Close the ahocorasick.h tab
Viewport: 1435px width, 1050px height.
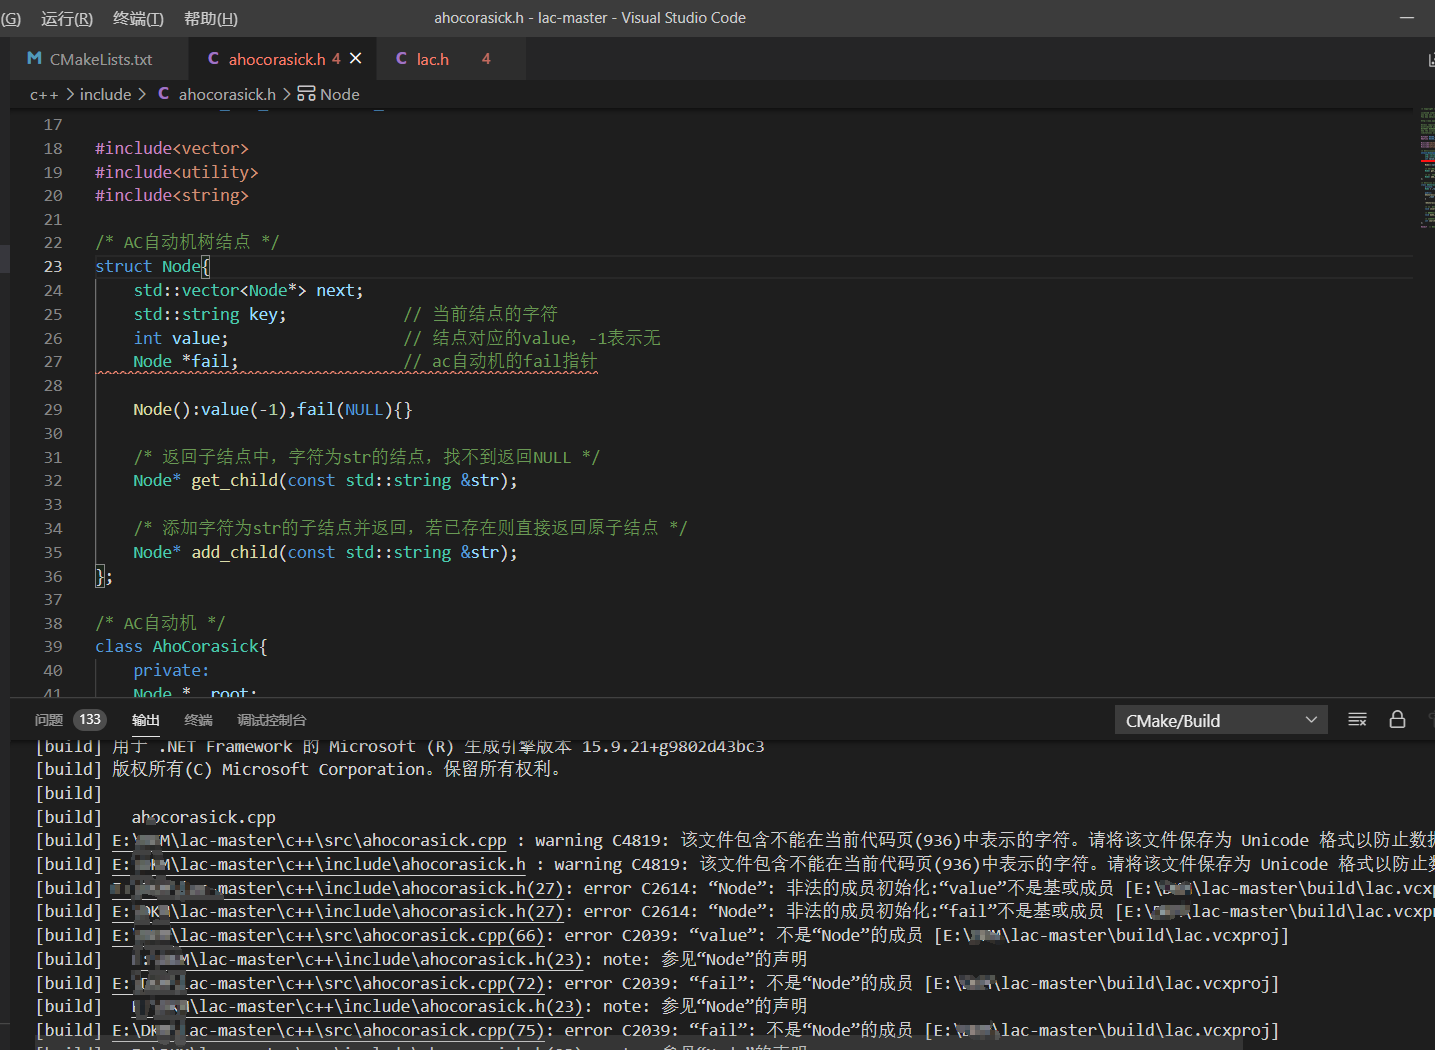pos(355,59)
